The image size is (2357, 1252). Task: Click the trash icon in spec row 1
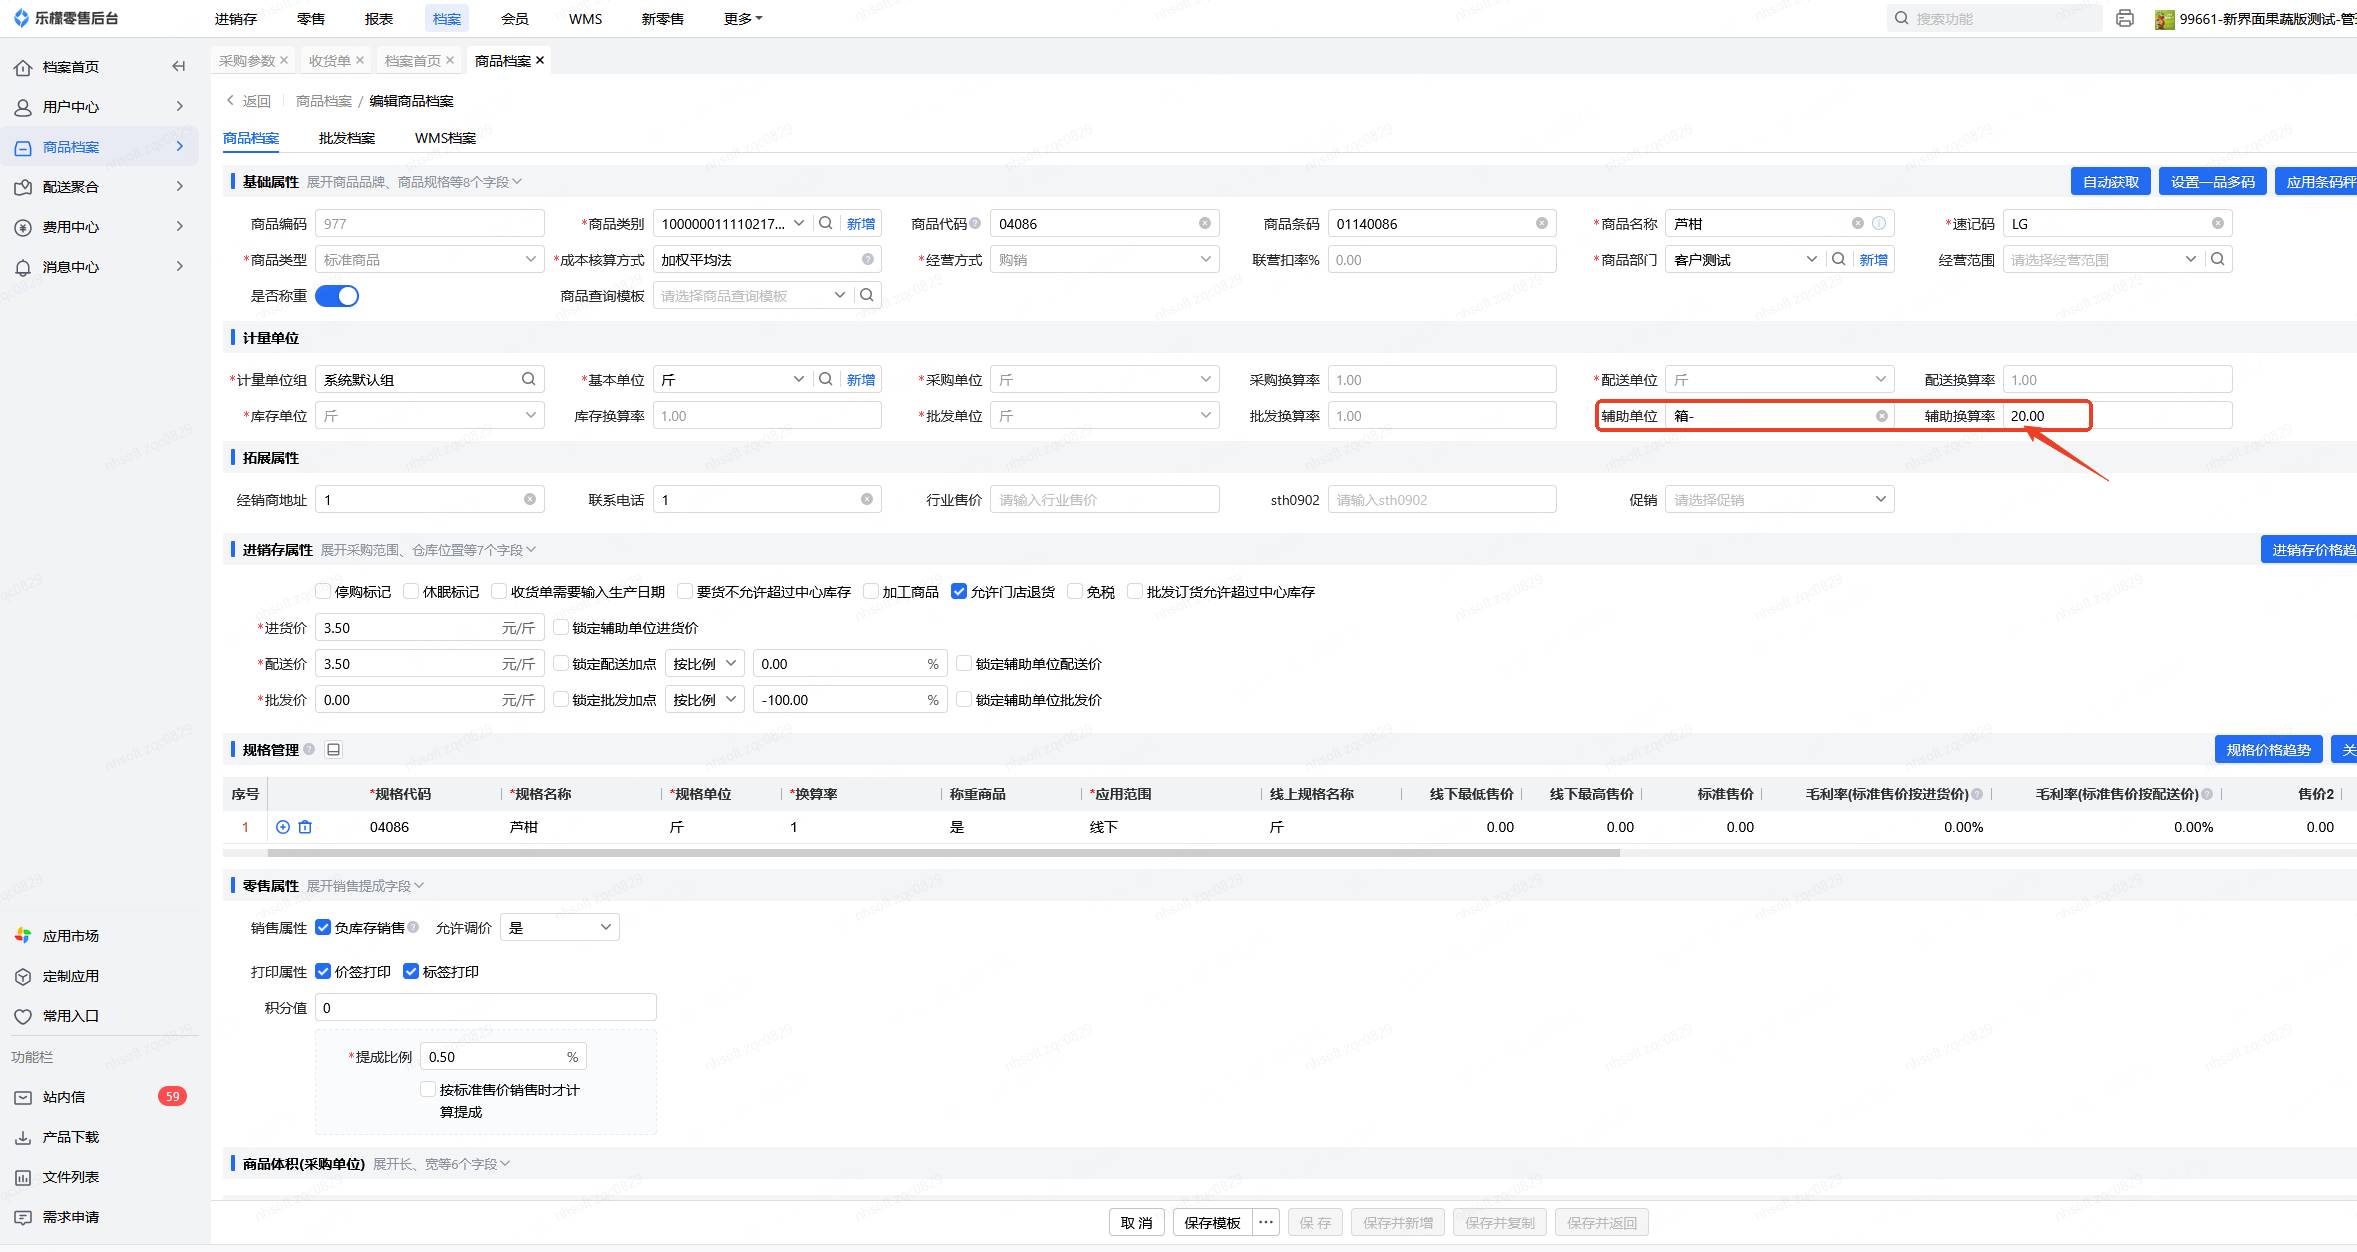point(305,827)
